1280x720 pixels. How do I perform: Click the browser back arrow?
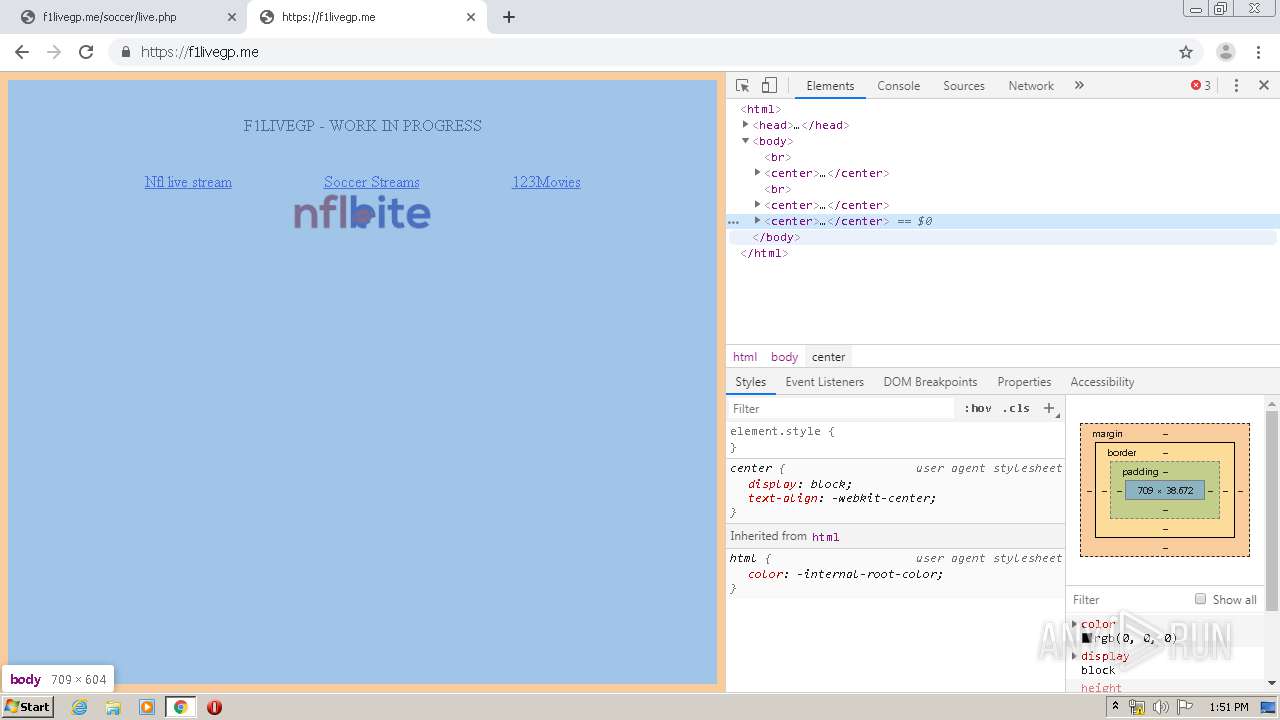pyautogui.click(x=22, y=52)
